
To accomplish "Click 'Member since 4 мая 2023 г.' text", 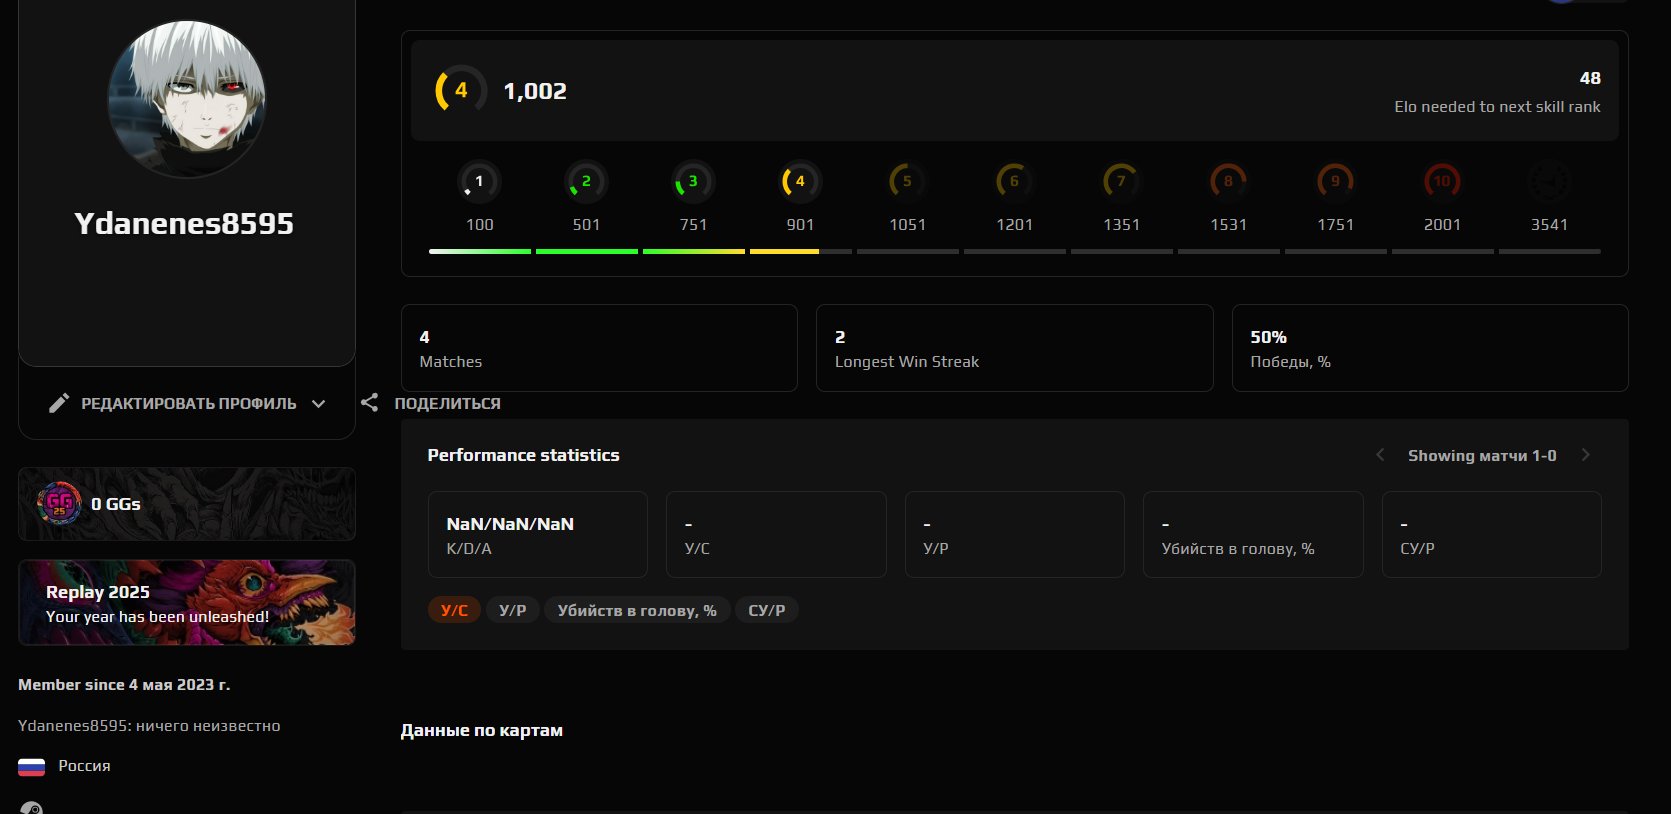I will 124,685.
